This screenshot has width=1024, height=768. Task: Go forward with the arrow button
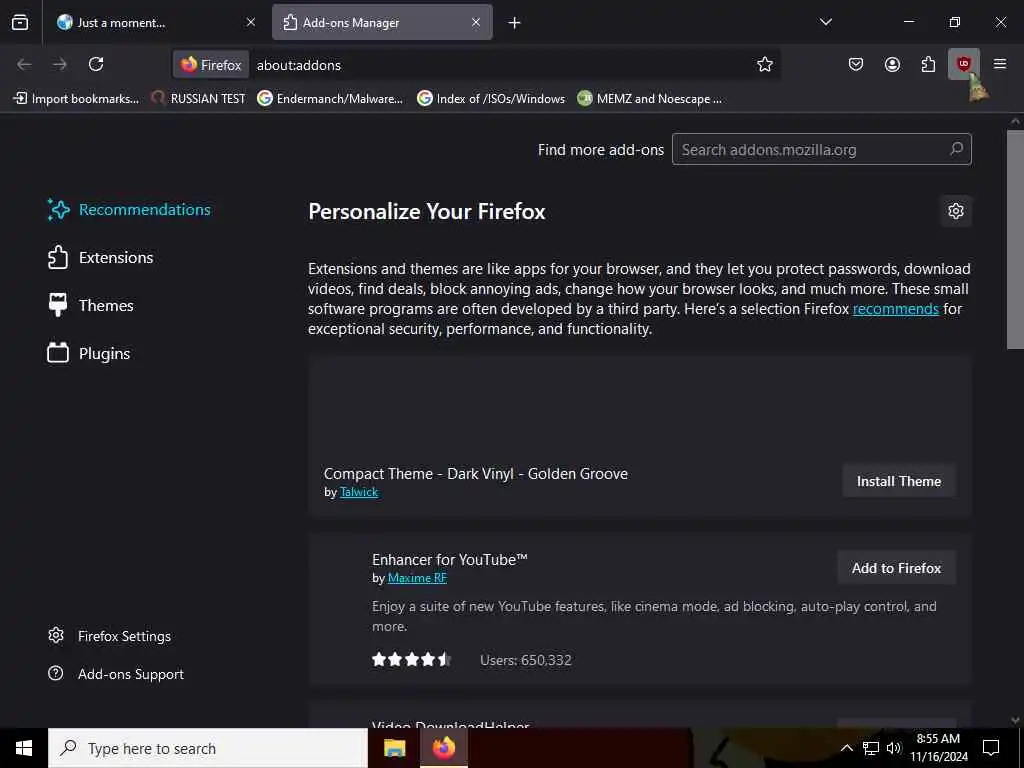(60, 64)
